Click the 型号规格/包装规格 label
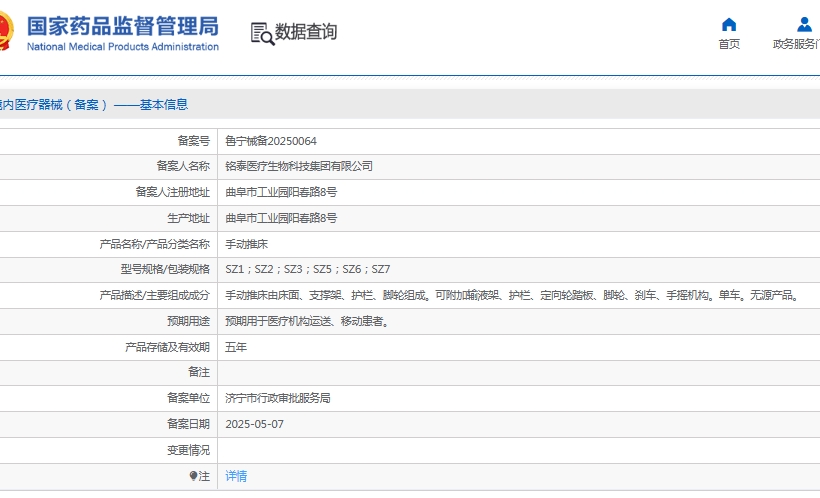 pyautogui.click(x=165, y=269)
